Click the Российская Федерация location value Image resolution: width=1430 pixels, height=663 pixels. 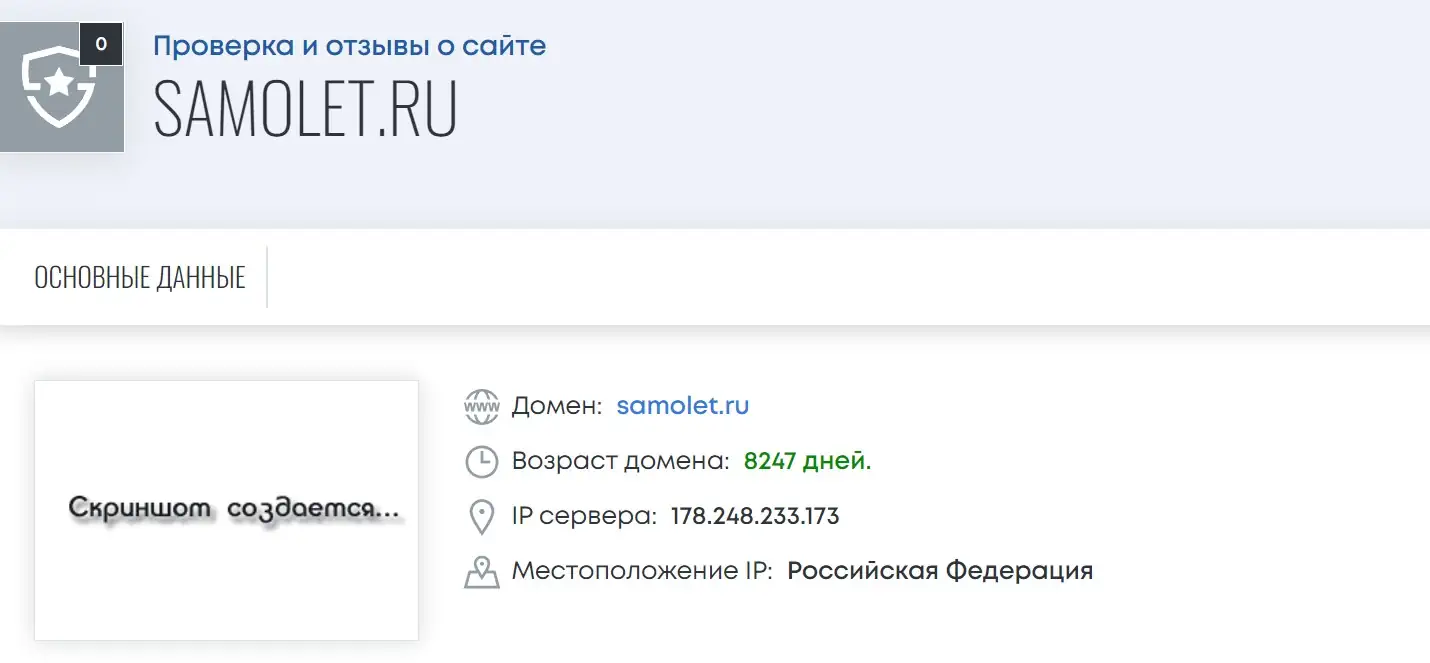coord(940,571)
